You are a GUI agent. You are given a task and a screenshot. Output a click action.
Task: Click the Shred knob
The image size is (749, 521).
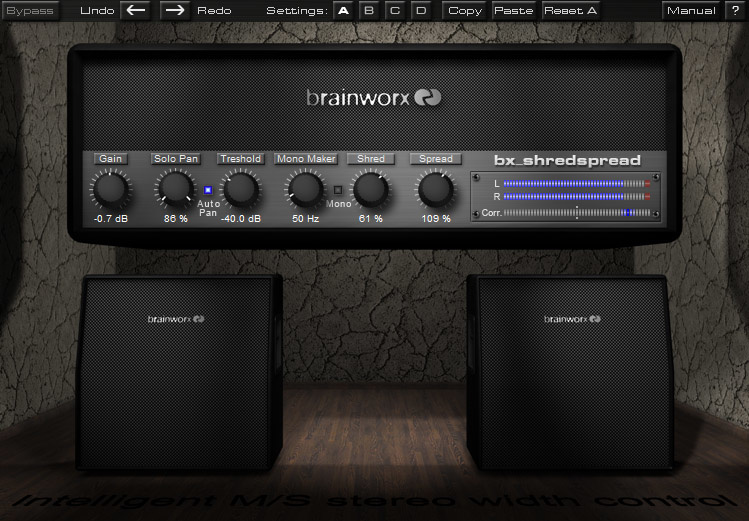(370, 189)
